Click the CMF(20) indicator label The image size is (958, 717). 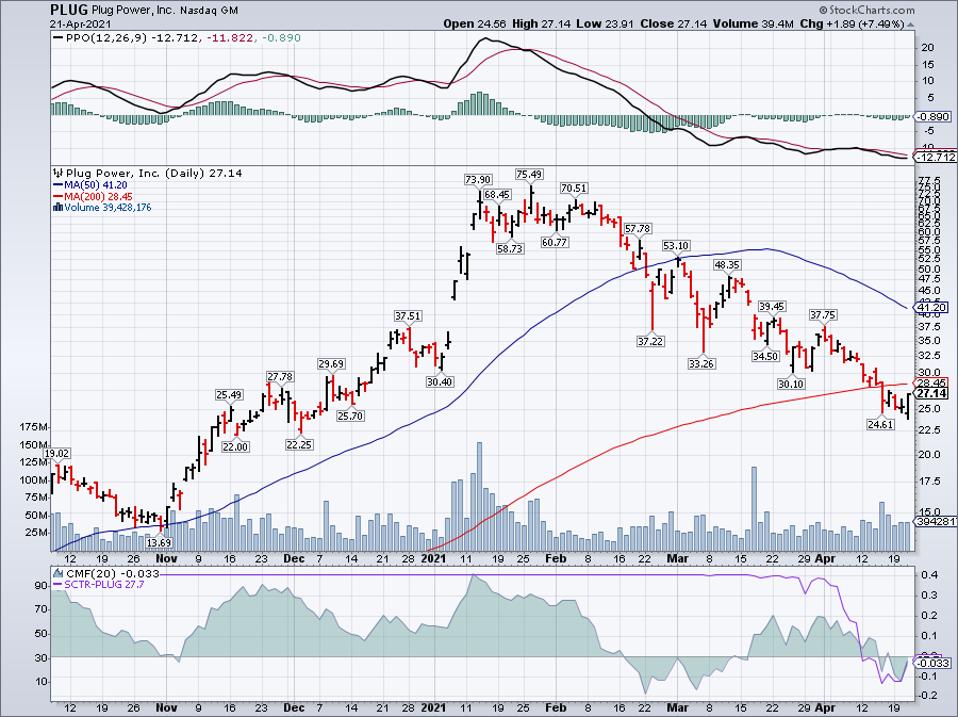[112, 573]
